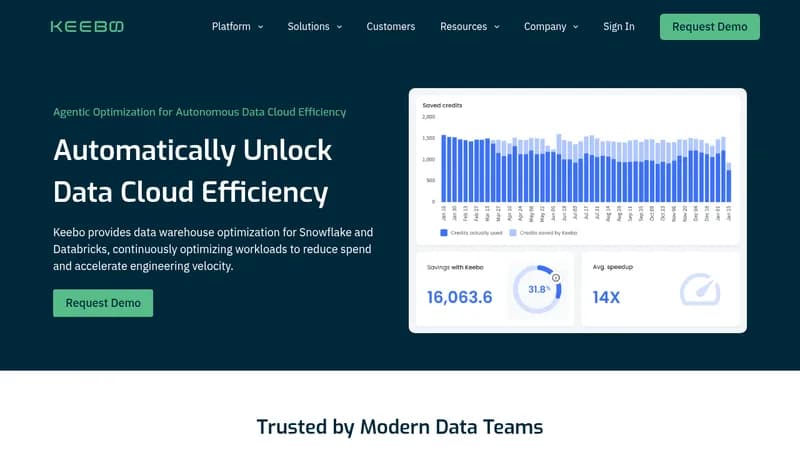Click the speedometer icon in Avg. speedup
Image resolution: width=800 pixels, height=450 pixels.
coord(700,290)
